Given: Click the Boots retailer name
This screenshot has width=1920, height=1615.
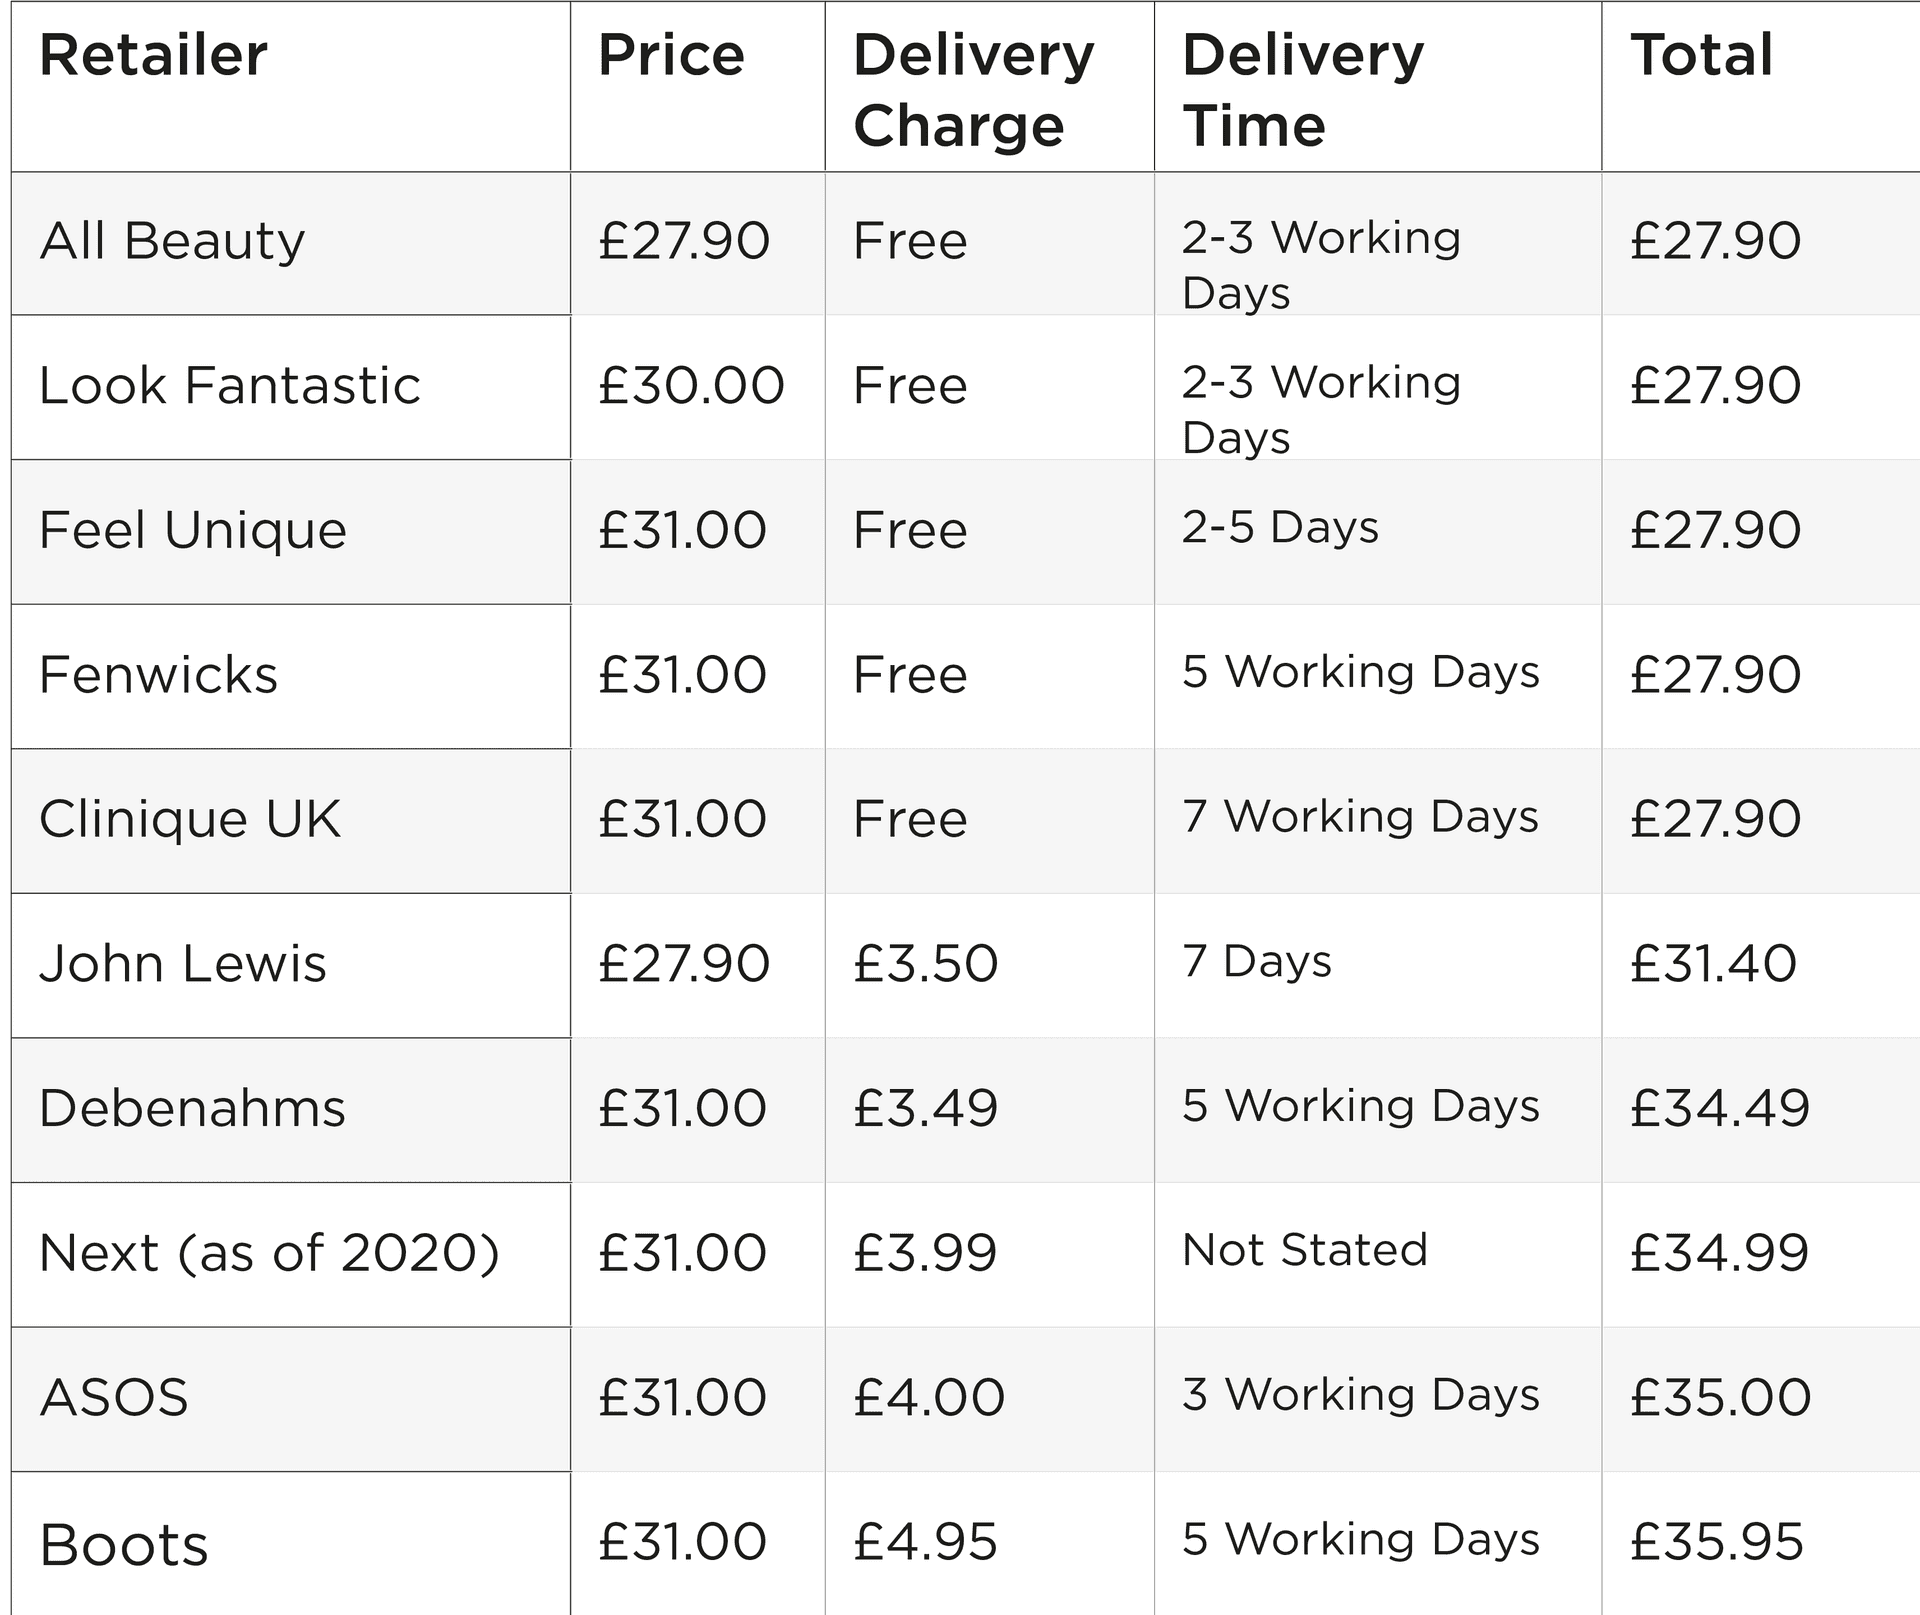Looking at the screenshot, I should [124, 1544].
